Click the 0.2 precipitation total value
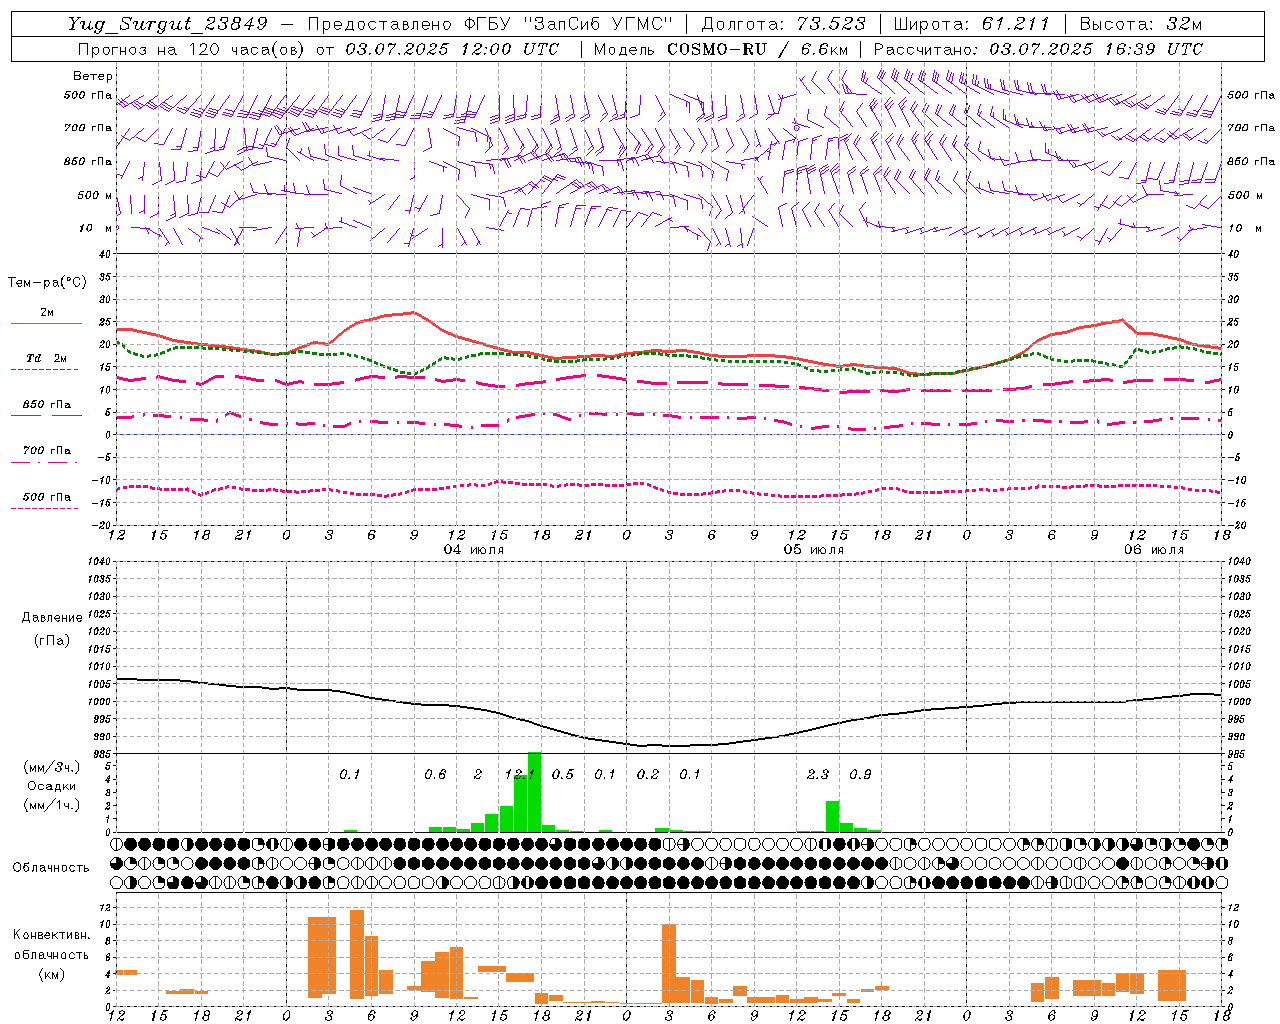 coord(648,774)
